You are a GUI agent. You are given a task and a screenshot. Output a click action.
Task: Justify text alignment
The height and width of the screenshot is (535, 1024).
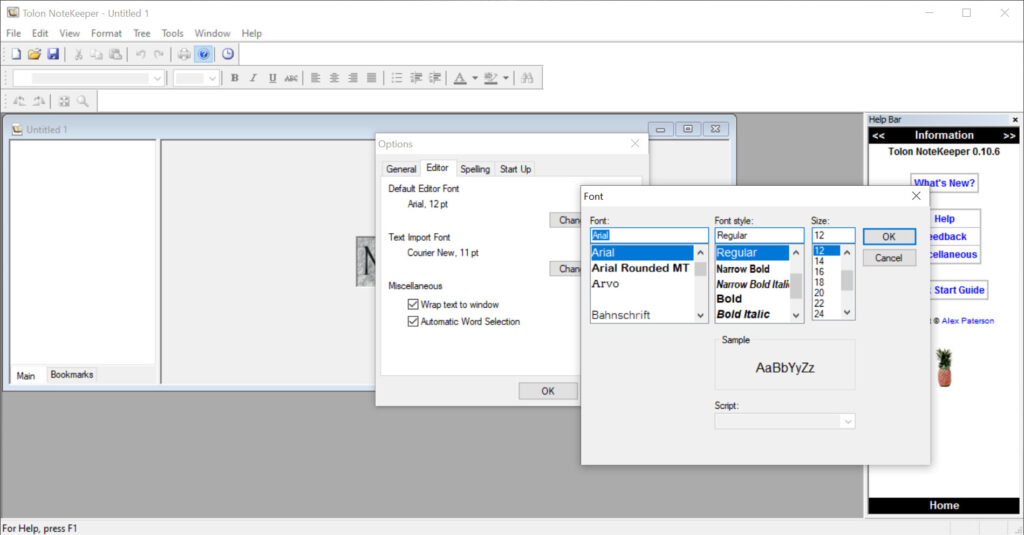[x=372, y=78]
